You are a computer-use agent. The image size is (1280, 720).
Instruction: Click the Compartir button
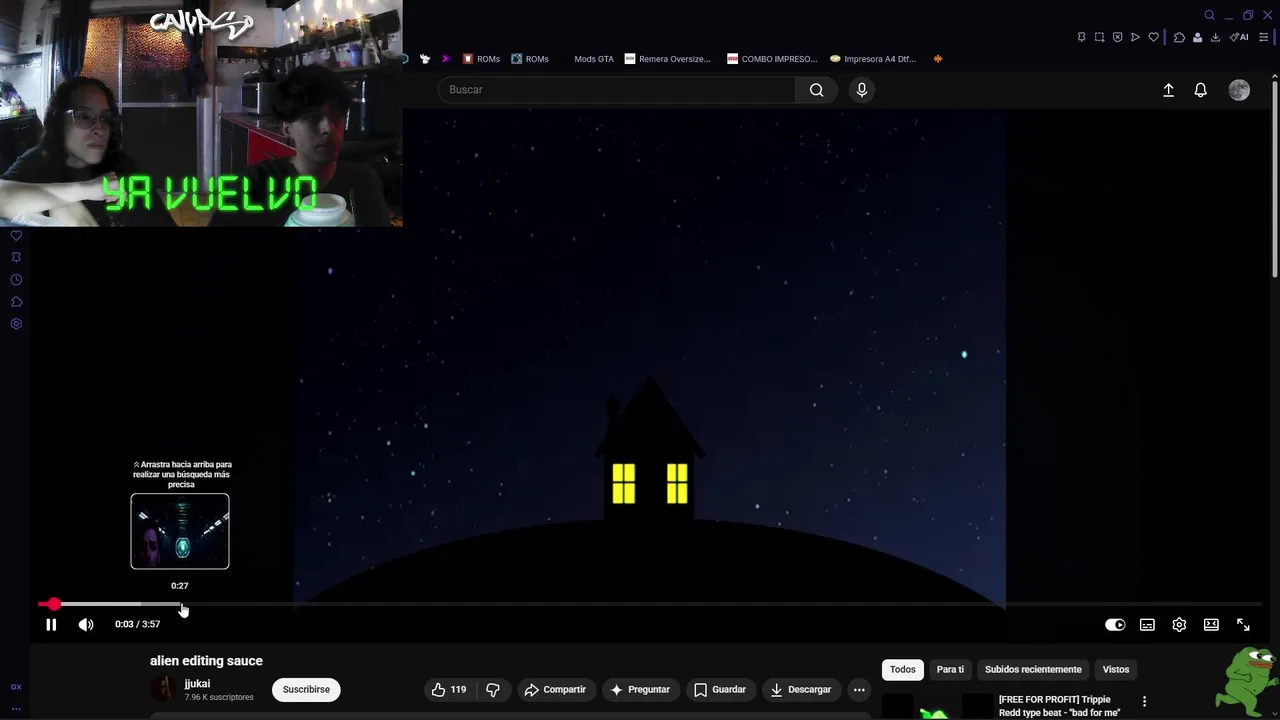[555, 689]
